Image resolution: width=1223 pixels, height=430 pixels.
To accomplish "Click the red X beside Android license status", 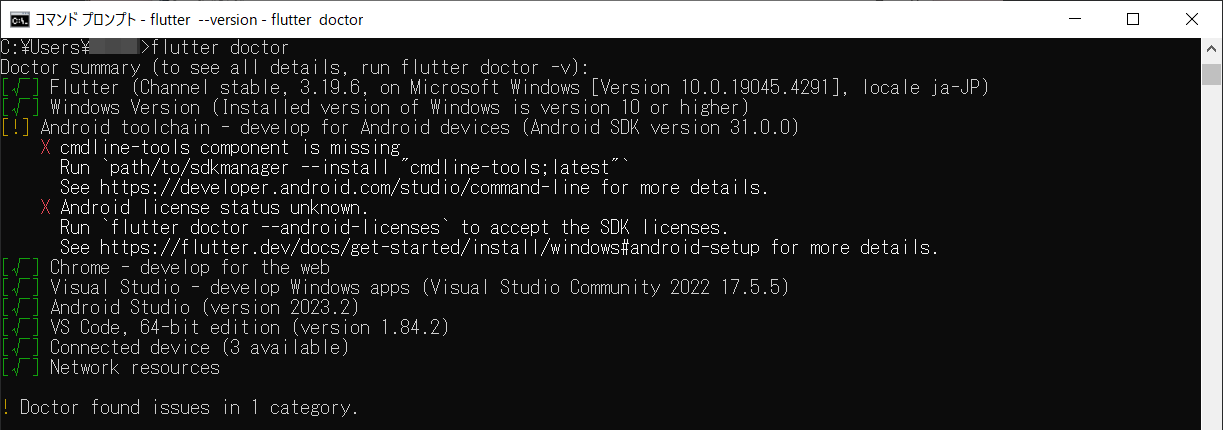I will tap(45, 208).
